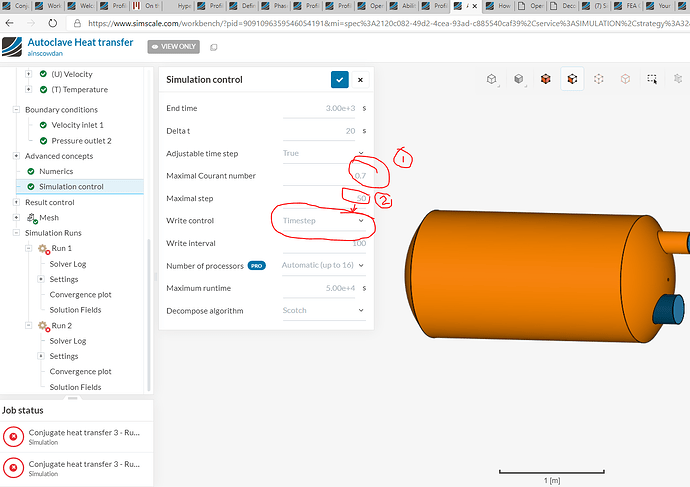Select Pressure outlet 2 boundary condition

[x=81, y=141]
